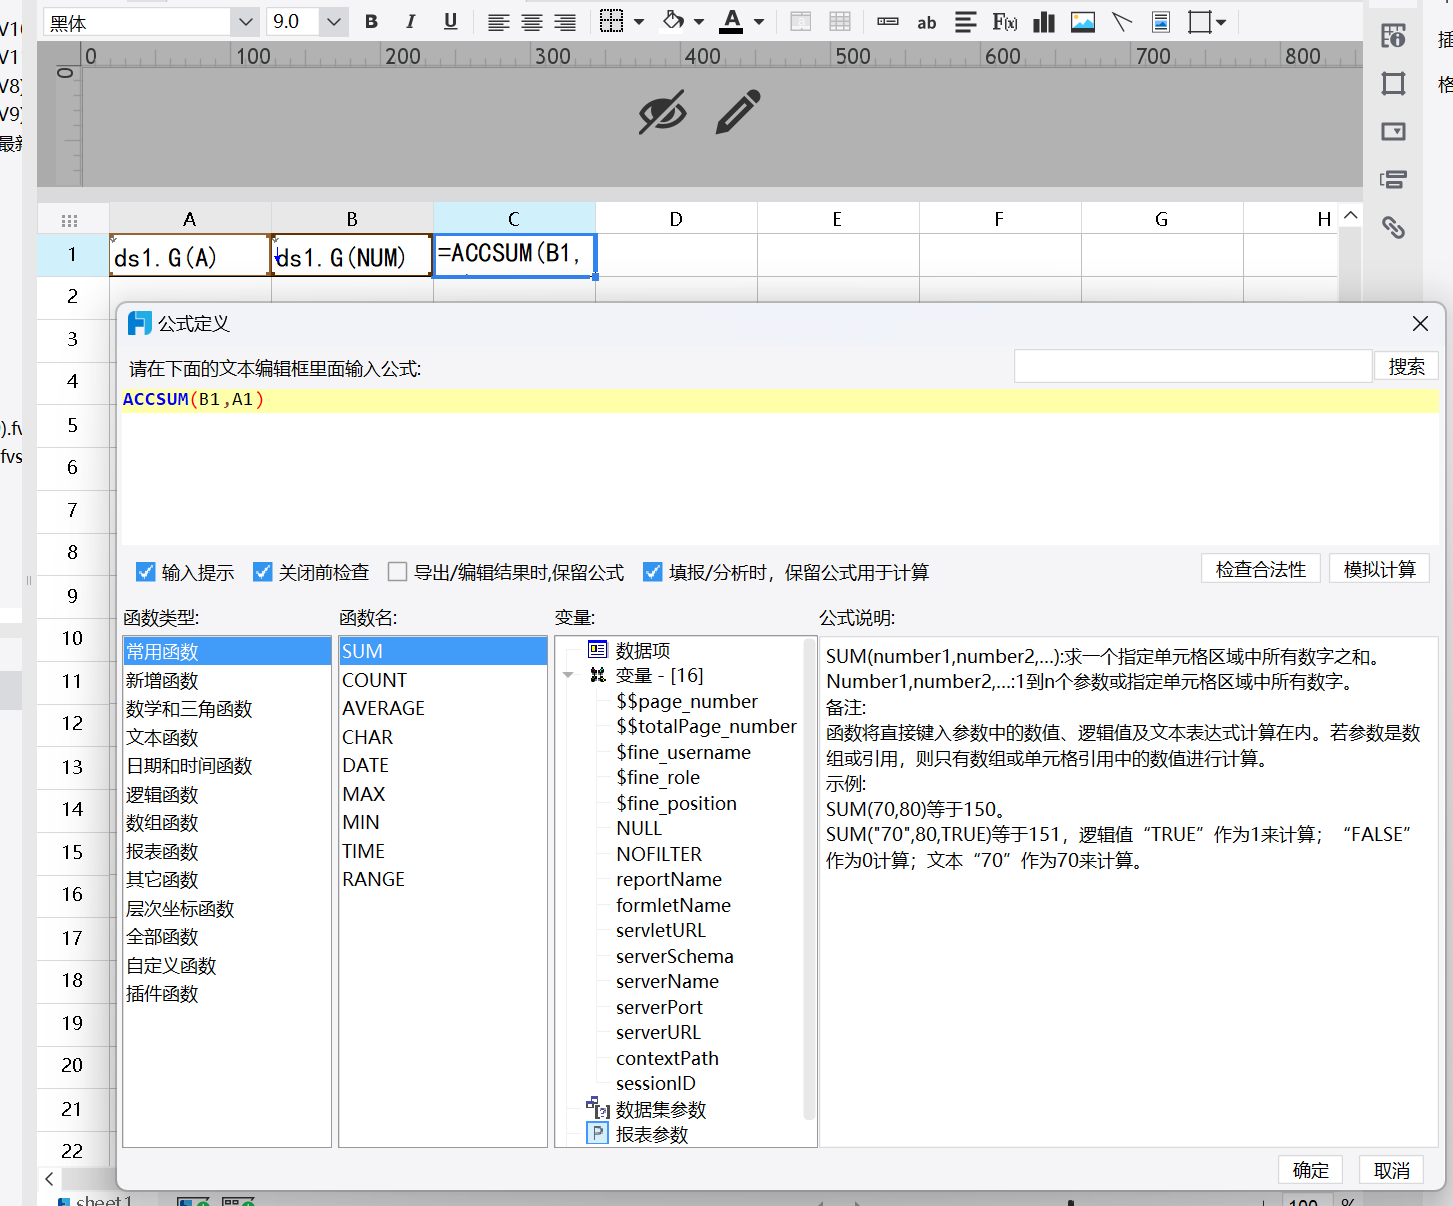Open condition attributes icon in right sidebar
Viewport: 1453px width, 1206px height.
pos(1393,180)
